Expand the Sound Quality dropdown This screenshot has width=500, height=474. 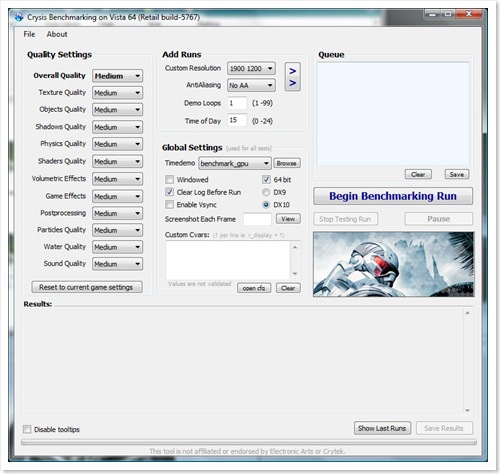pyautogui.click(x=117, y=264)
